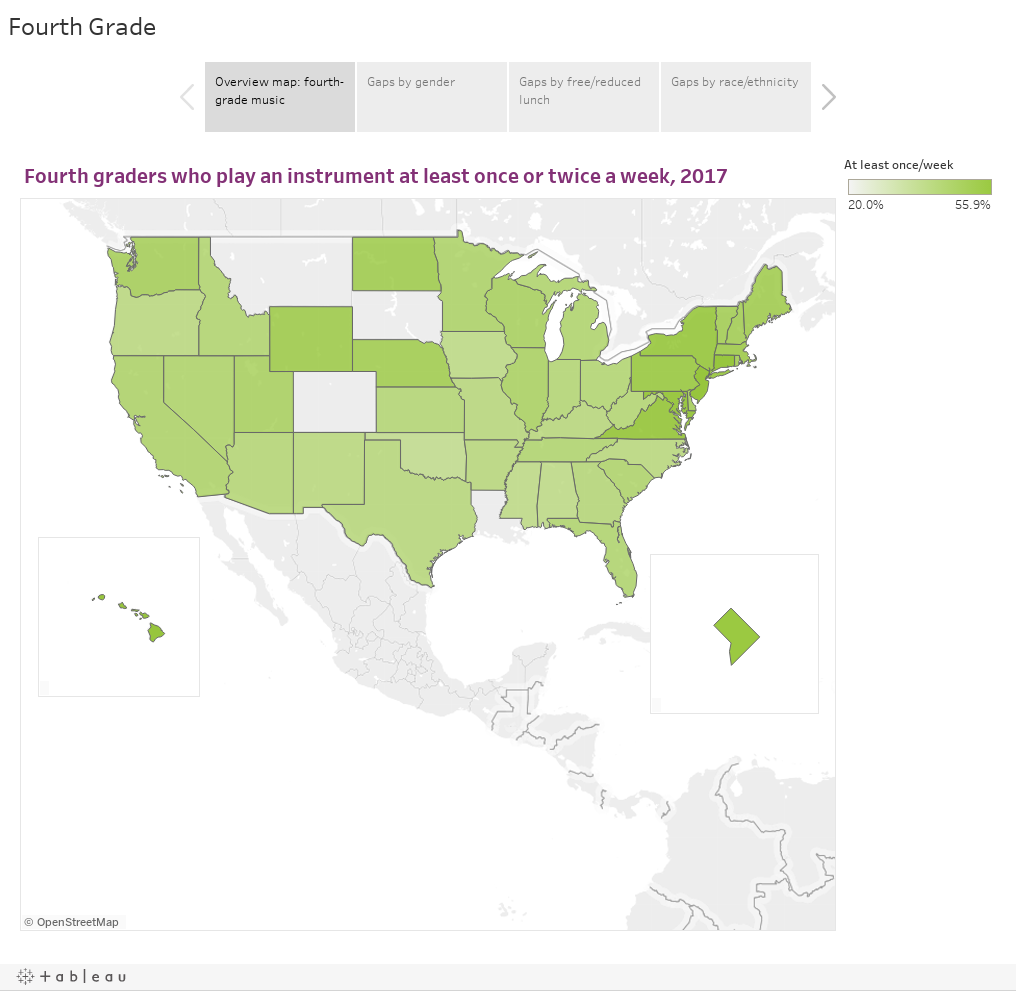
Task: Select the District of Columbia diamond shape
Action: tap(735, 635)
